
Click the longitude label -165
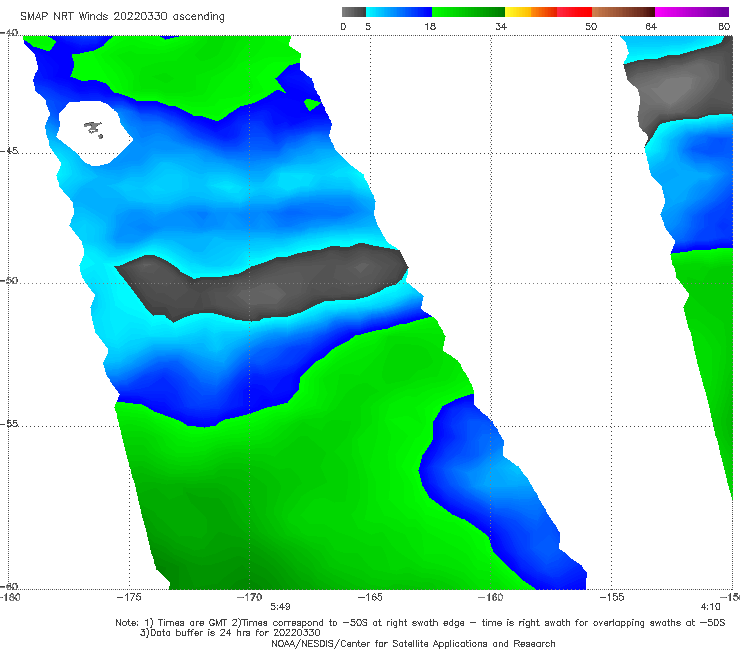(370, 597)
